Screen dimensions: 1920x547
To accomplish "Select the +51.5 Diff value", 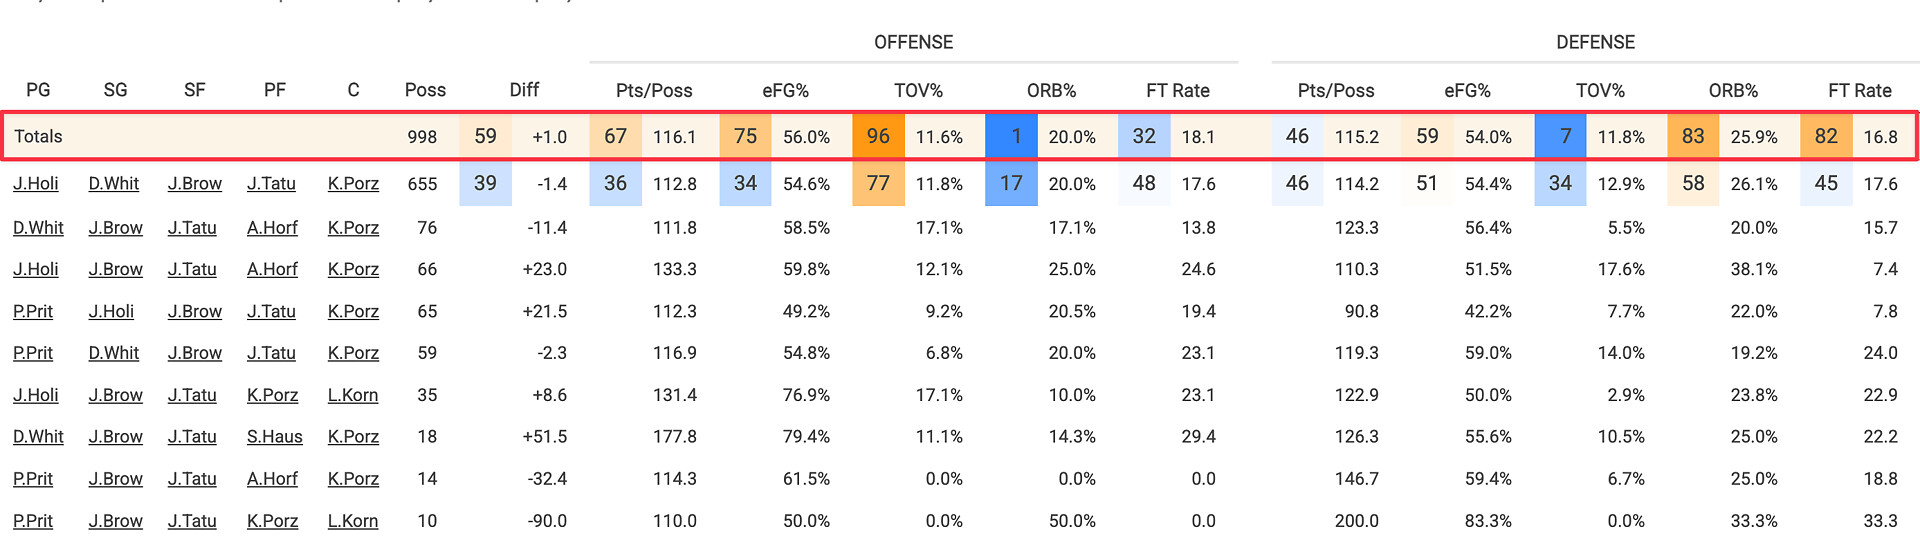I will (x=545, y=437).
